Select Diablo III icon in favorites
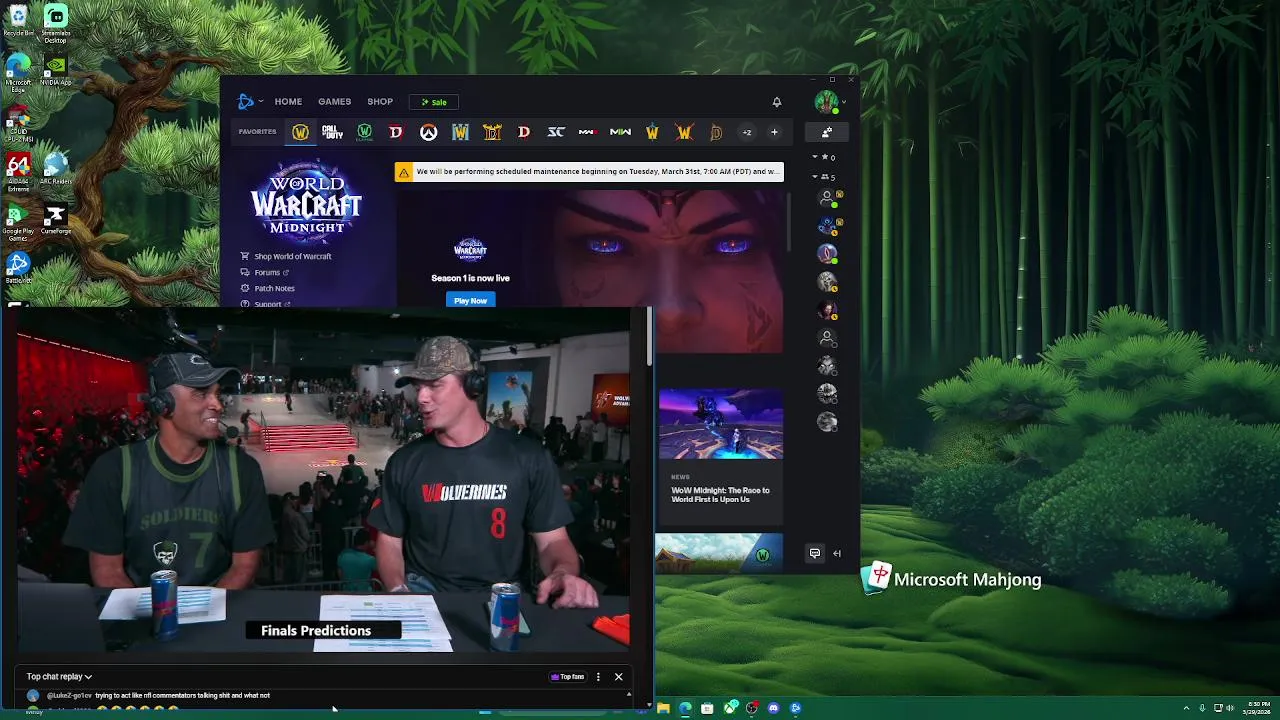The width and height of the screenshot is (1280, 720). click(524, 132)
